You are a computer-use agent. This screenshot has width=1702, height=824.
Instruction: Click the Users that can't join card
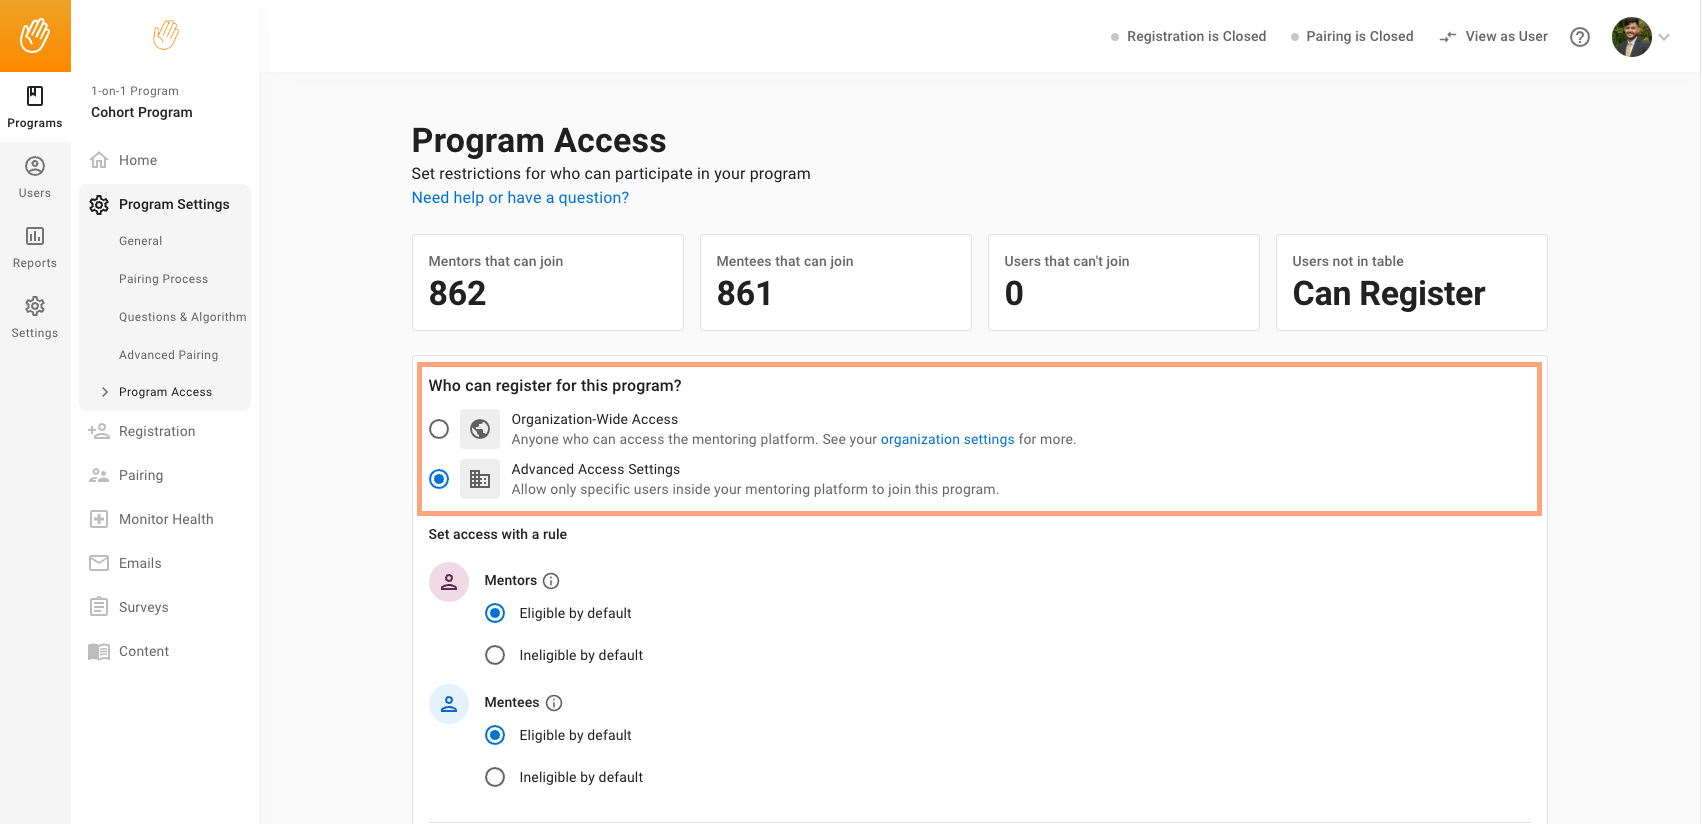point(1124,282)
